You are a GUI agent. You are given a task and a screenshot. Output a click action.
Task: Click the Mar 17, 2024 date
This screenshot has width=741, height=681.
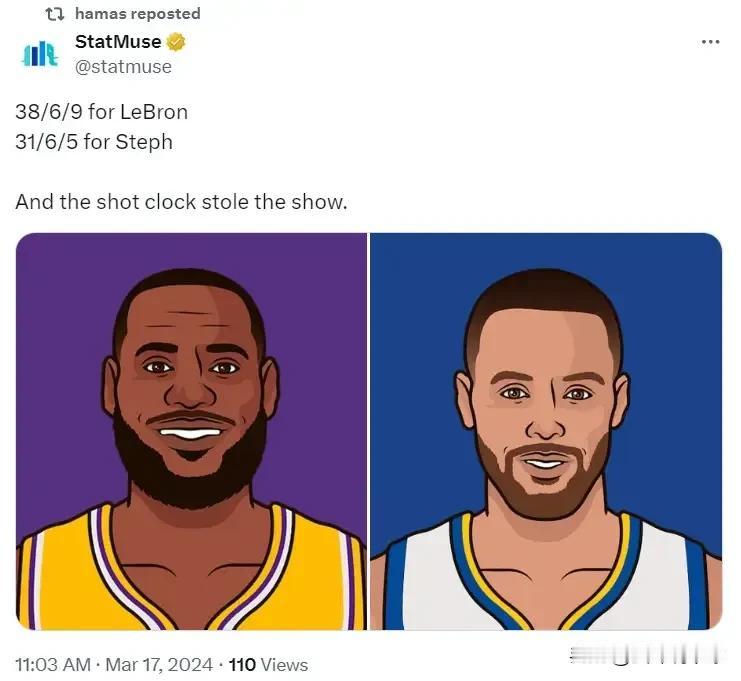click(159, 665)
